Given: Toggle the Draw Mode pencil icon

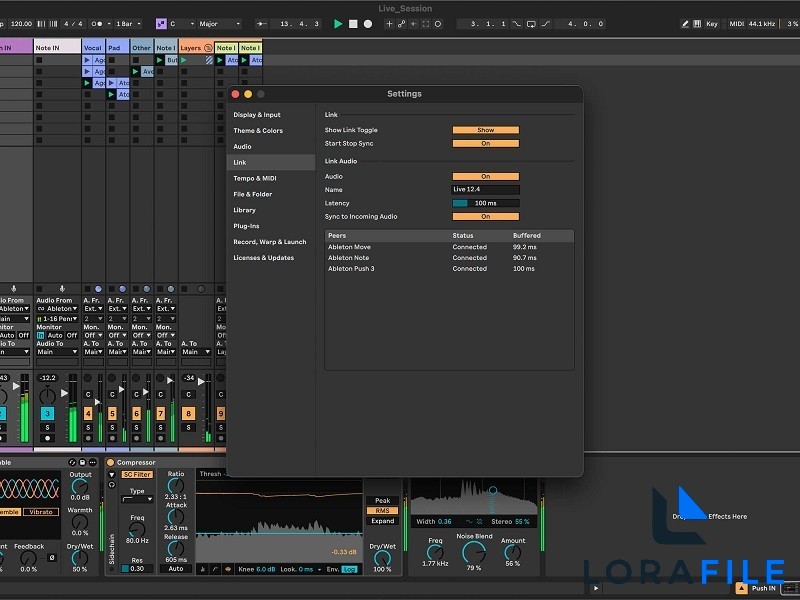Looking at the screenshot, I should tap(685, 24).
